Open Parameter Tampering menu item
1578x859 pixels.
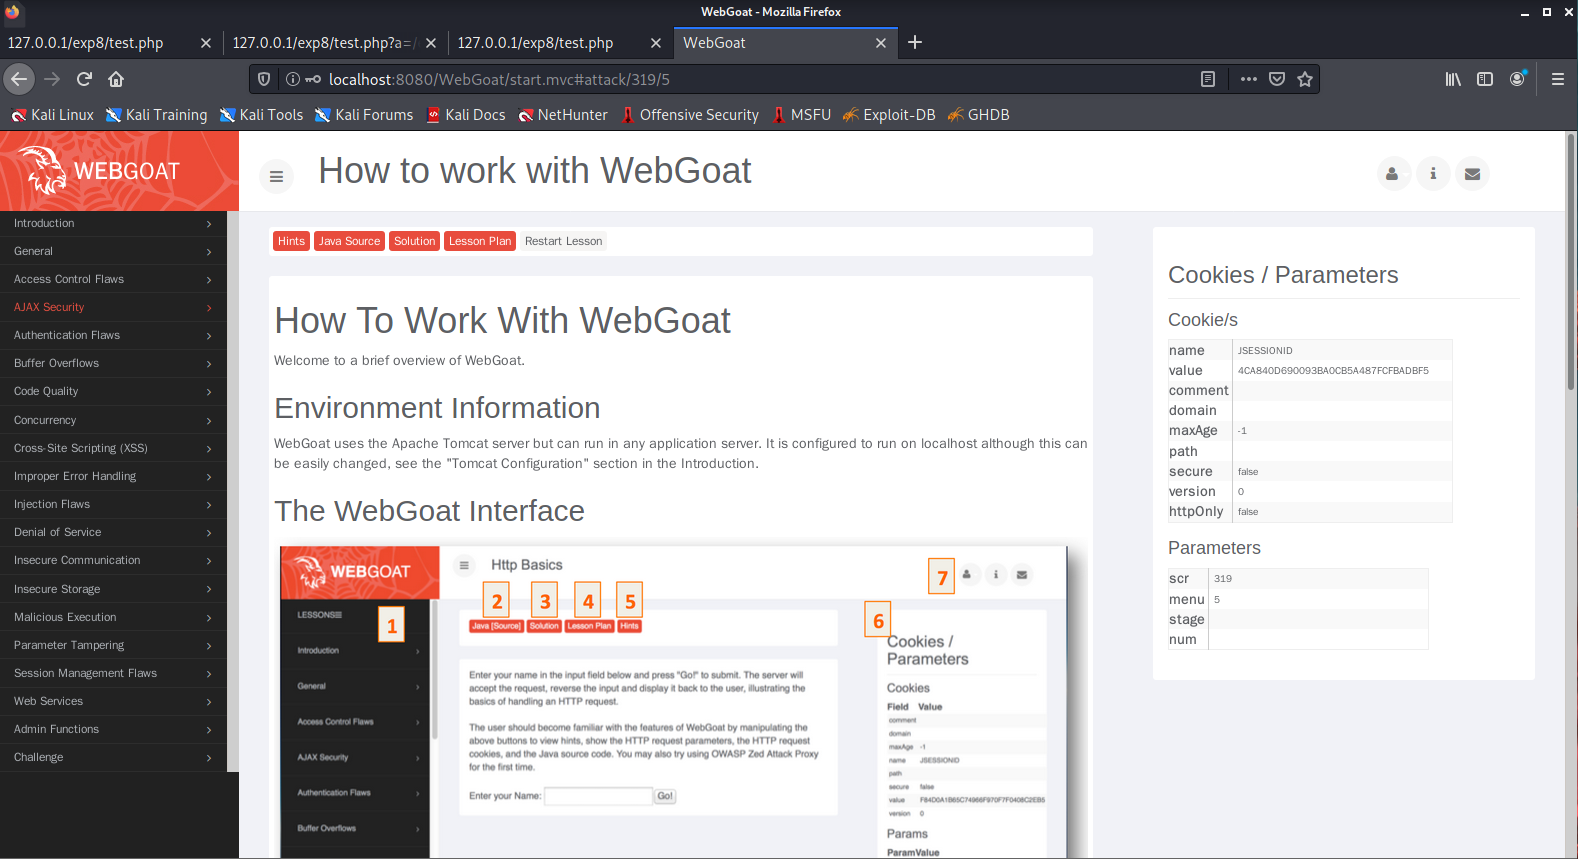tap(113, 645)
